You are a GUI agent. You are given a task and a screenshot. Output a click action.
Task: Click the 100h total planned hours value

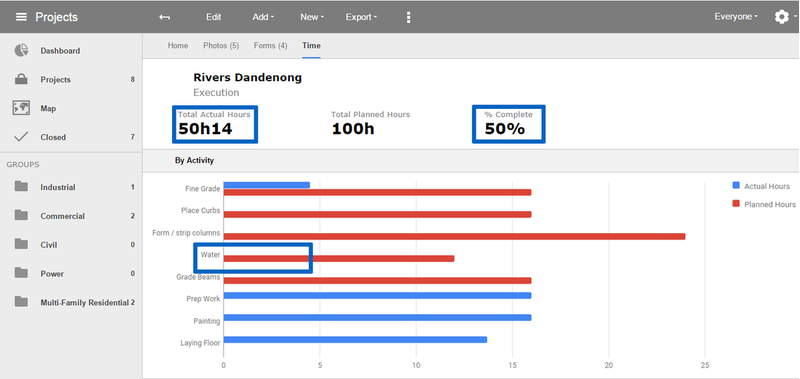tap(353, 129)
